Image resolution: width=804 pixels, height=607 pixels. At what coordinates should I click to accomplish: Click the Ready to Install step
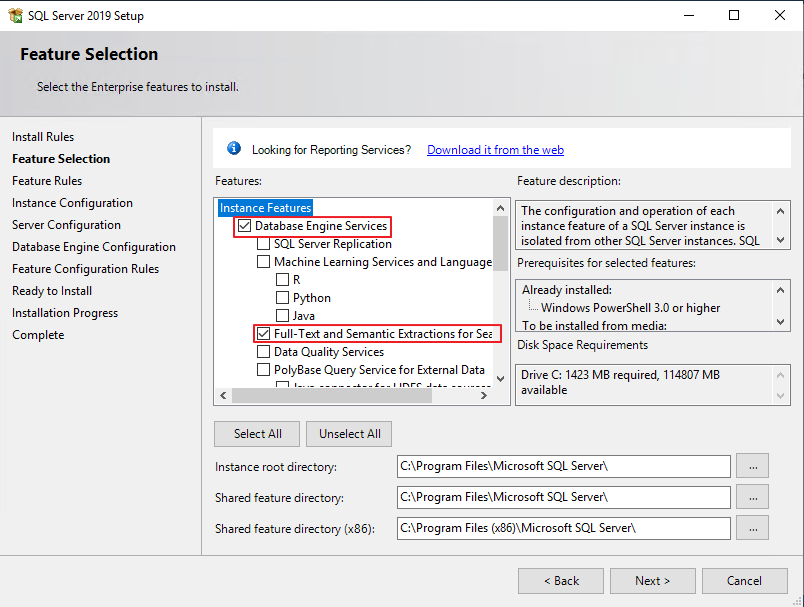click(x=52, y=291)
